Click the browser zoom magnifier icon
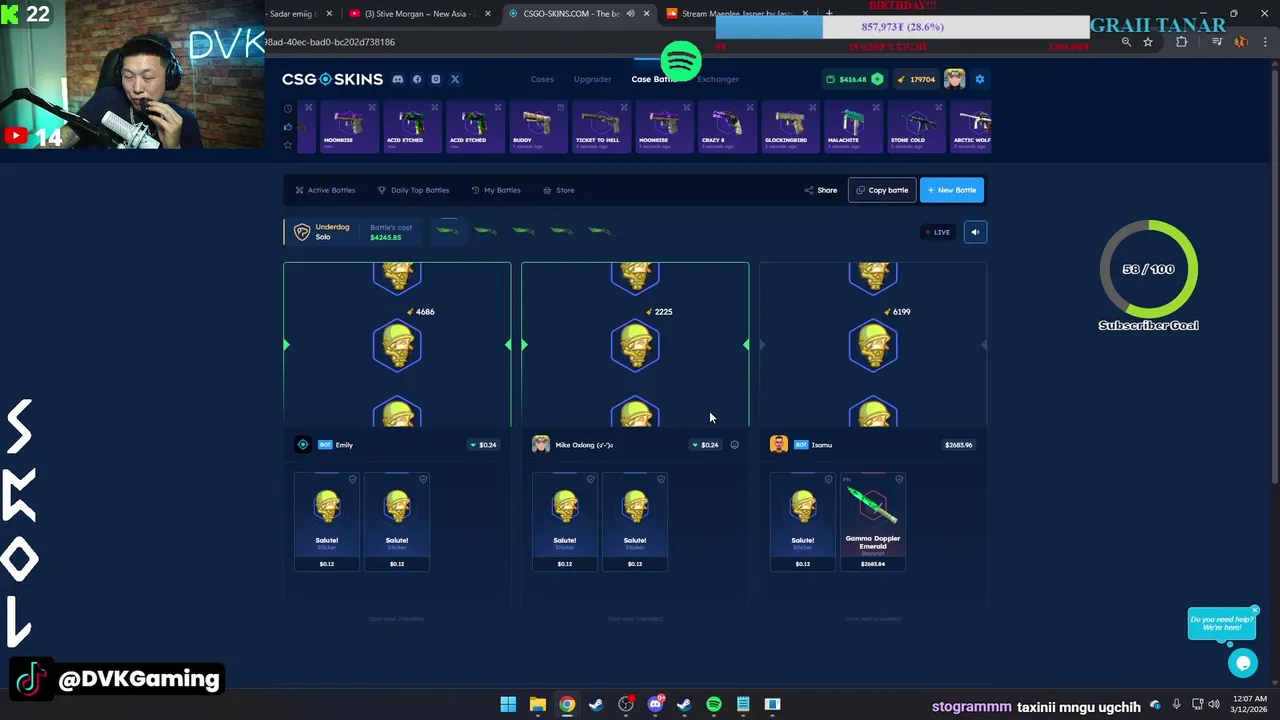 click(x=1126, y=42)
